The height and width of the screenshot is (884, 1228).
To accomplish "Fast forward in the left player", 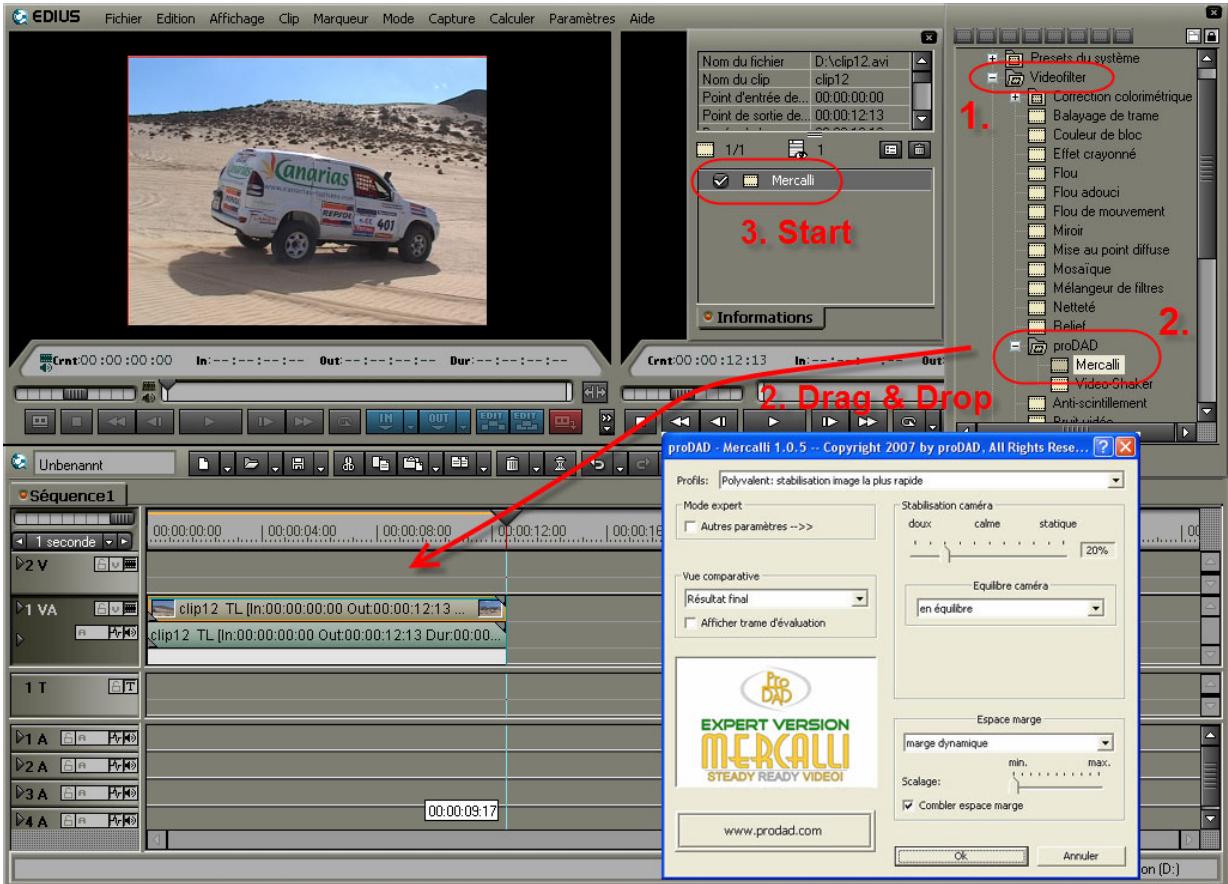I will coord(304,421).
